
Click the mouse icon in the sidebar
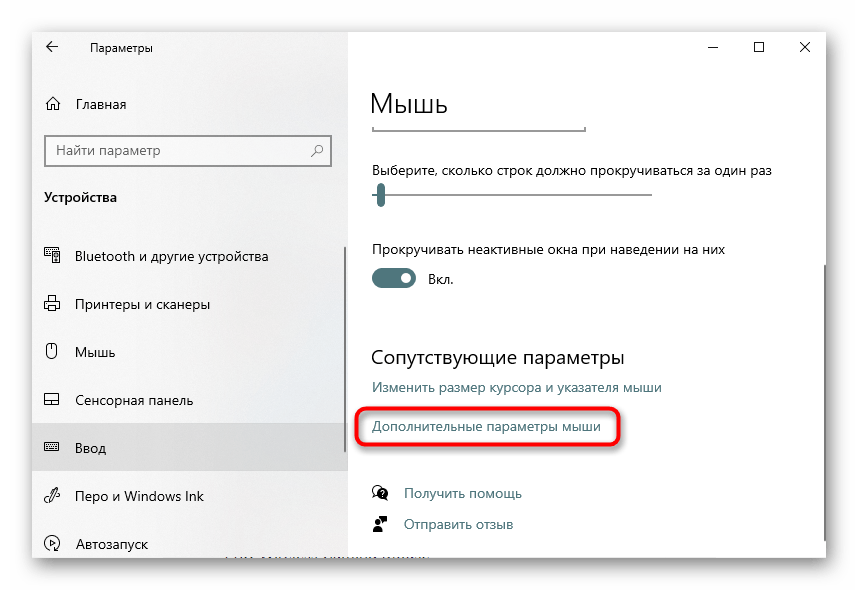pos(51,351)
